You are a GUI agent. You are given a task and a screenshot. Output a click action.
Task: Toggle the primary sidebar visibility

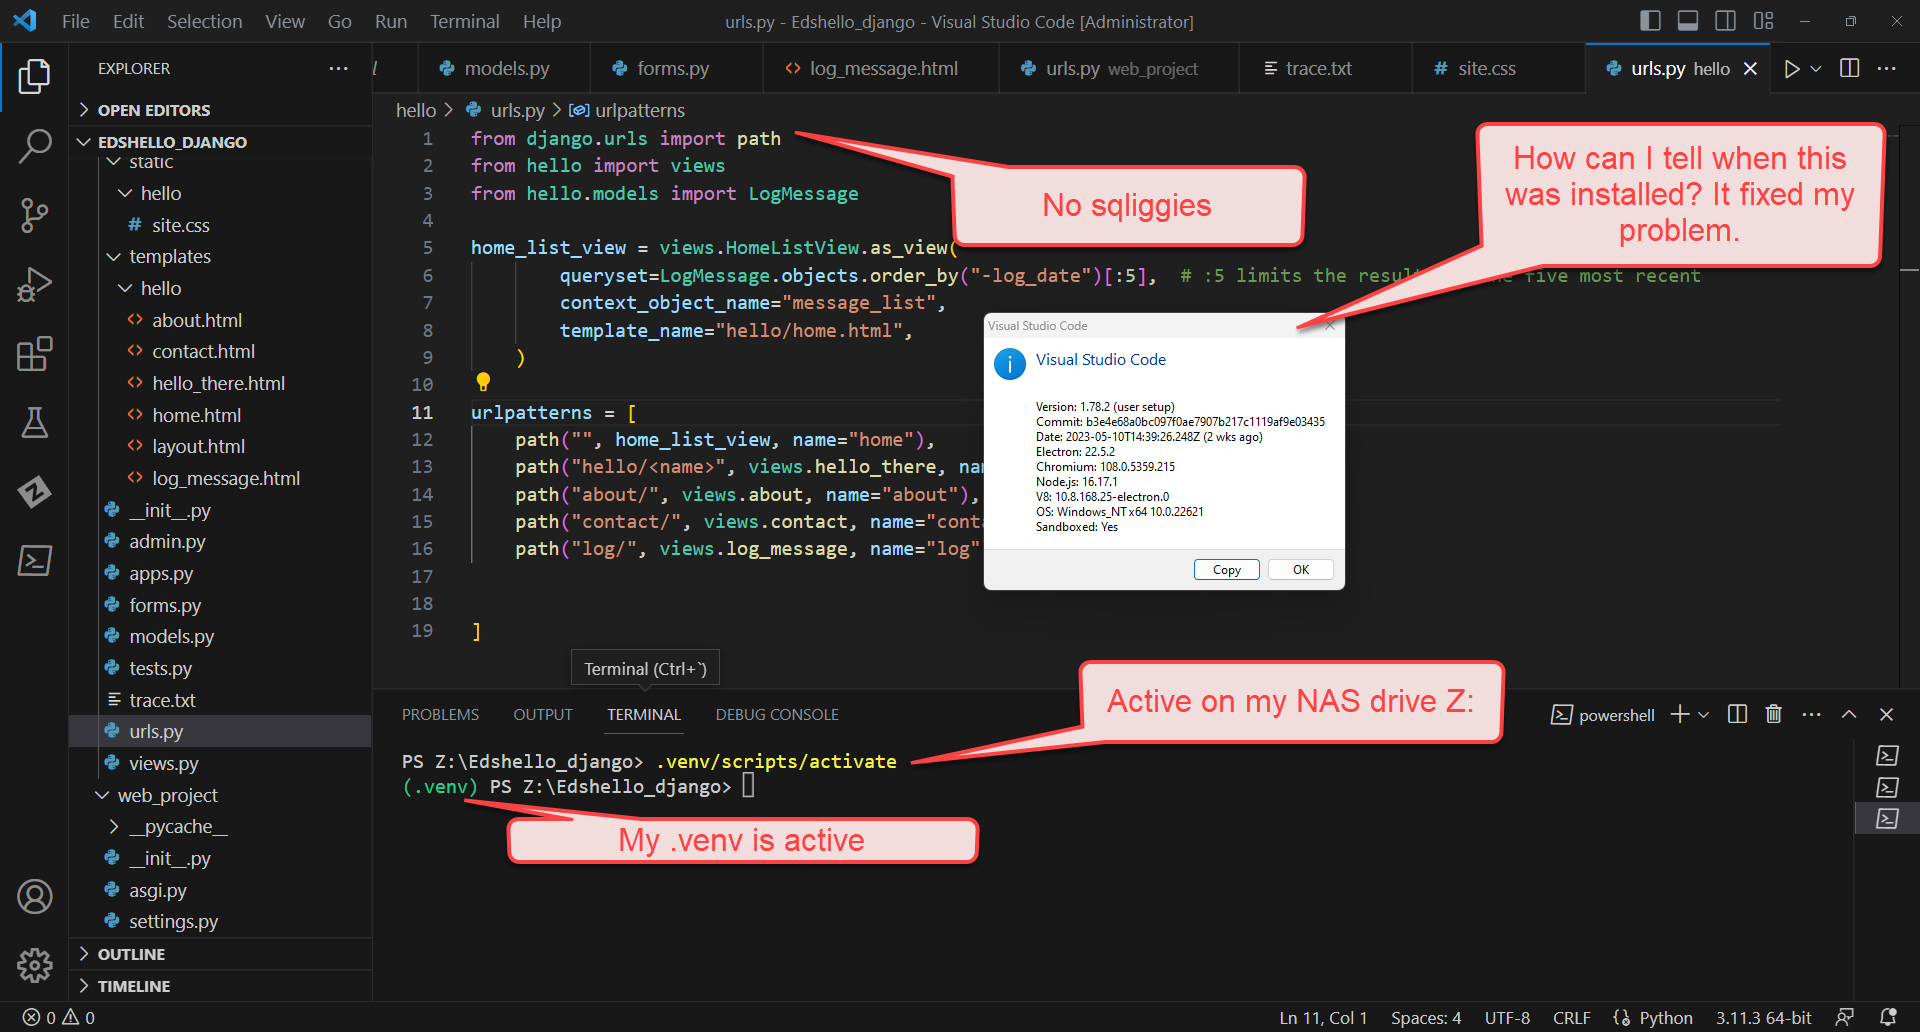click(1648, 20)
